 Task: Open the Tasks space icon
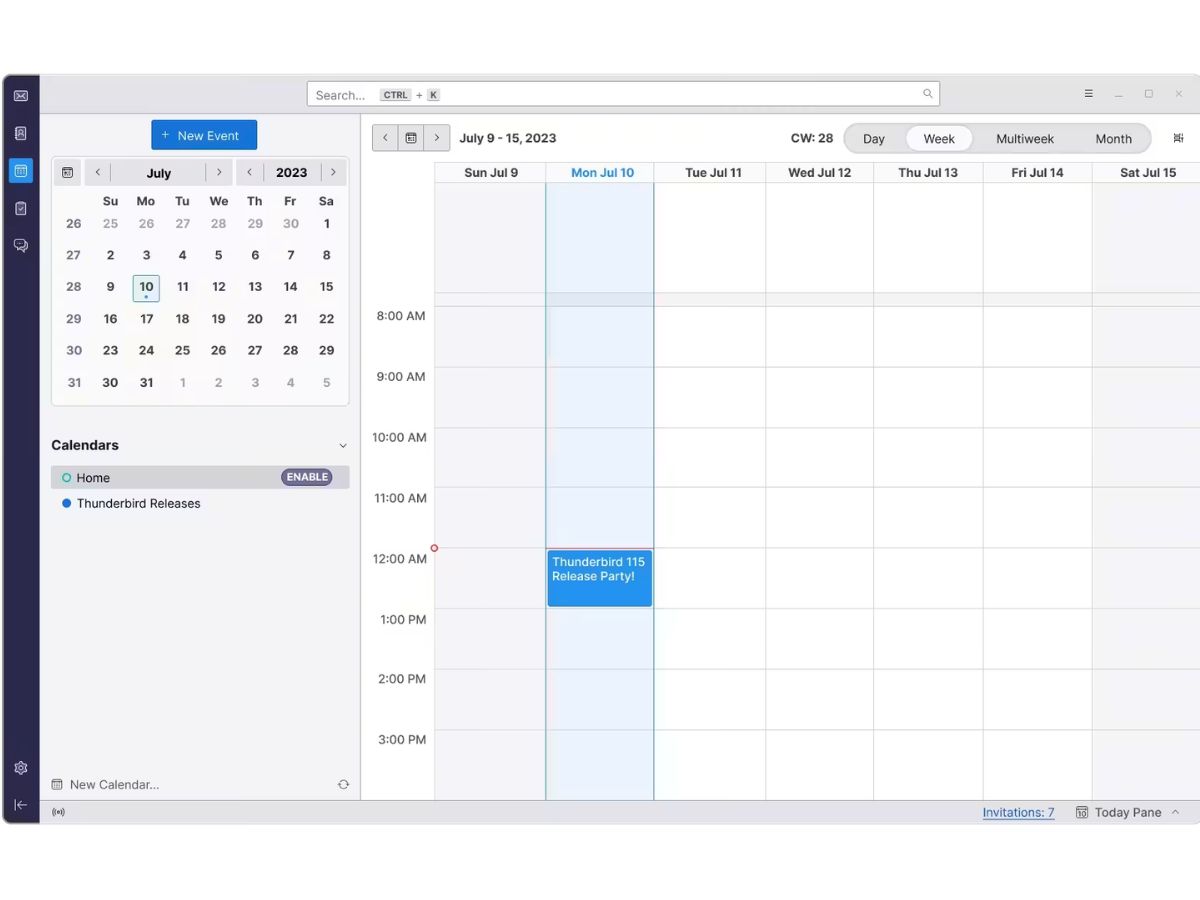click(x=21, y=208)
